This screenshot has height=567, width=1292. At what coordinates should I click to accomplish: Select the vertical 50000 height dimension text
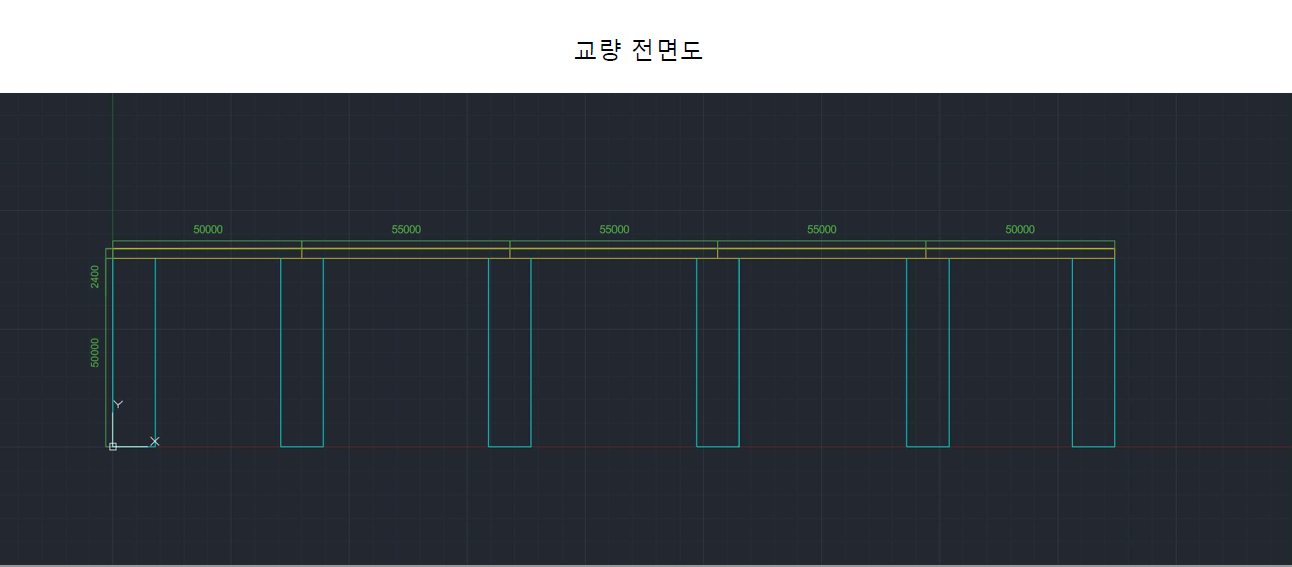point(95,352)
